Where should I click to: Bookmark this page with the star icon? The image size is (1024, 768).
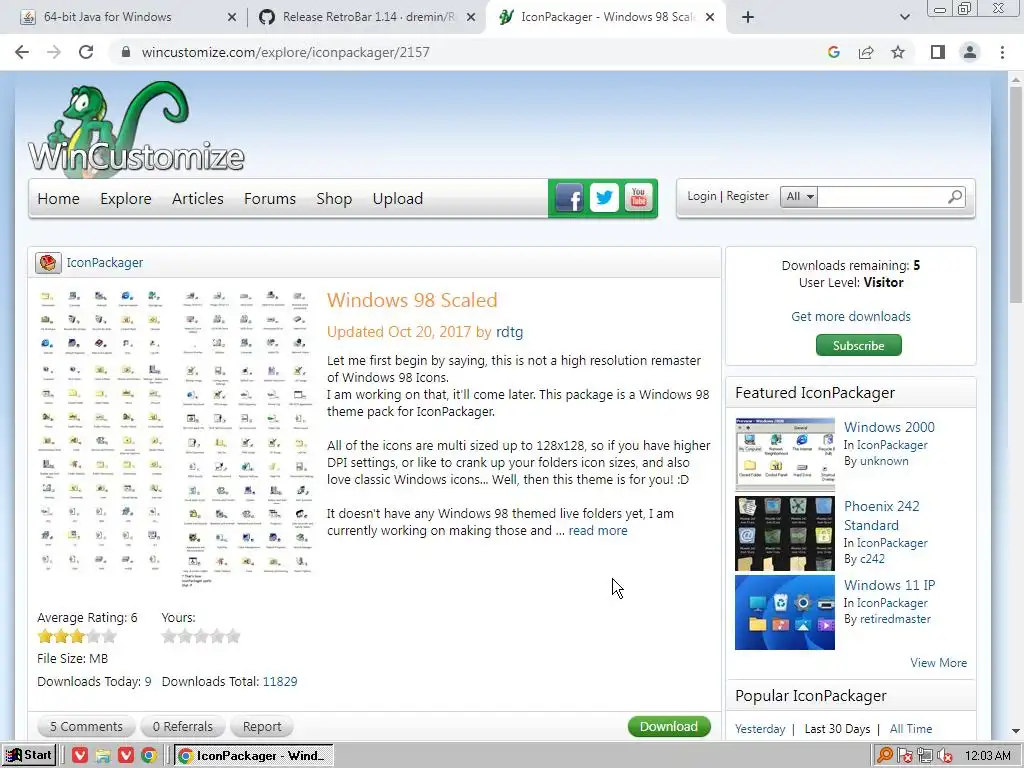(898, 52)
